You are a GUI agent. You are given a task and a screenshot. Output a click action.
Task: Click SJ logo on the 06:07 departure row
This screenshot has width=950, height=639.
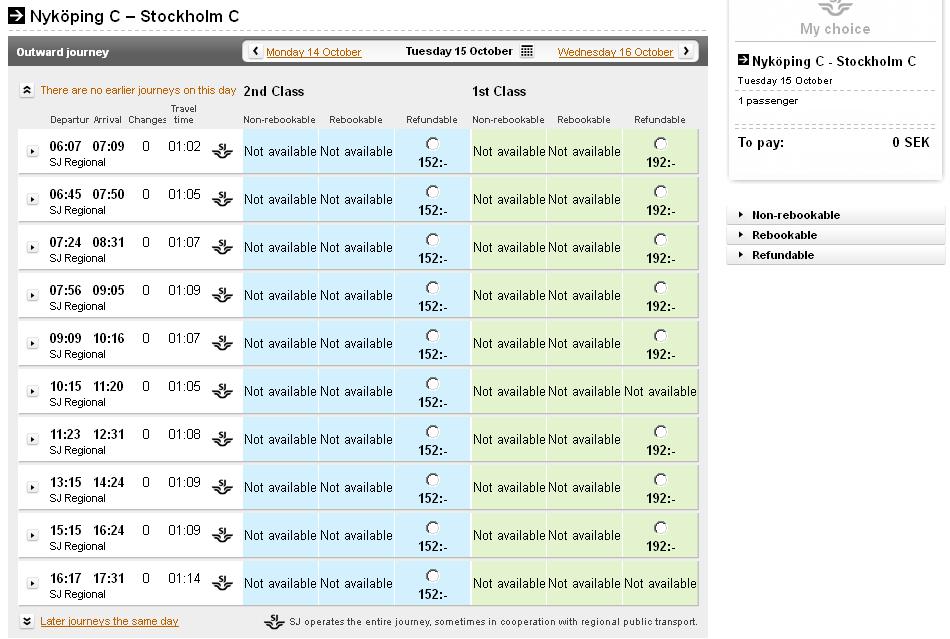pyautogui.click(x=222, y=150)
